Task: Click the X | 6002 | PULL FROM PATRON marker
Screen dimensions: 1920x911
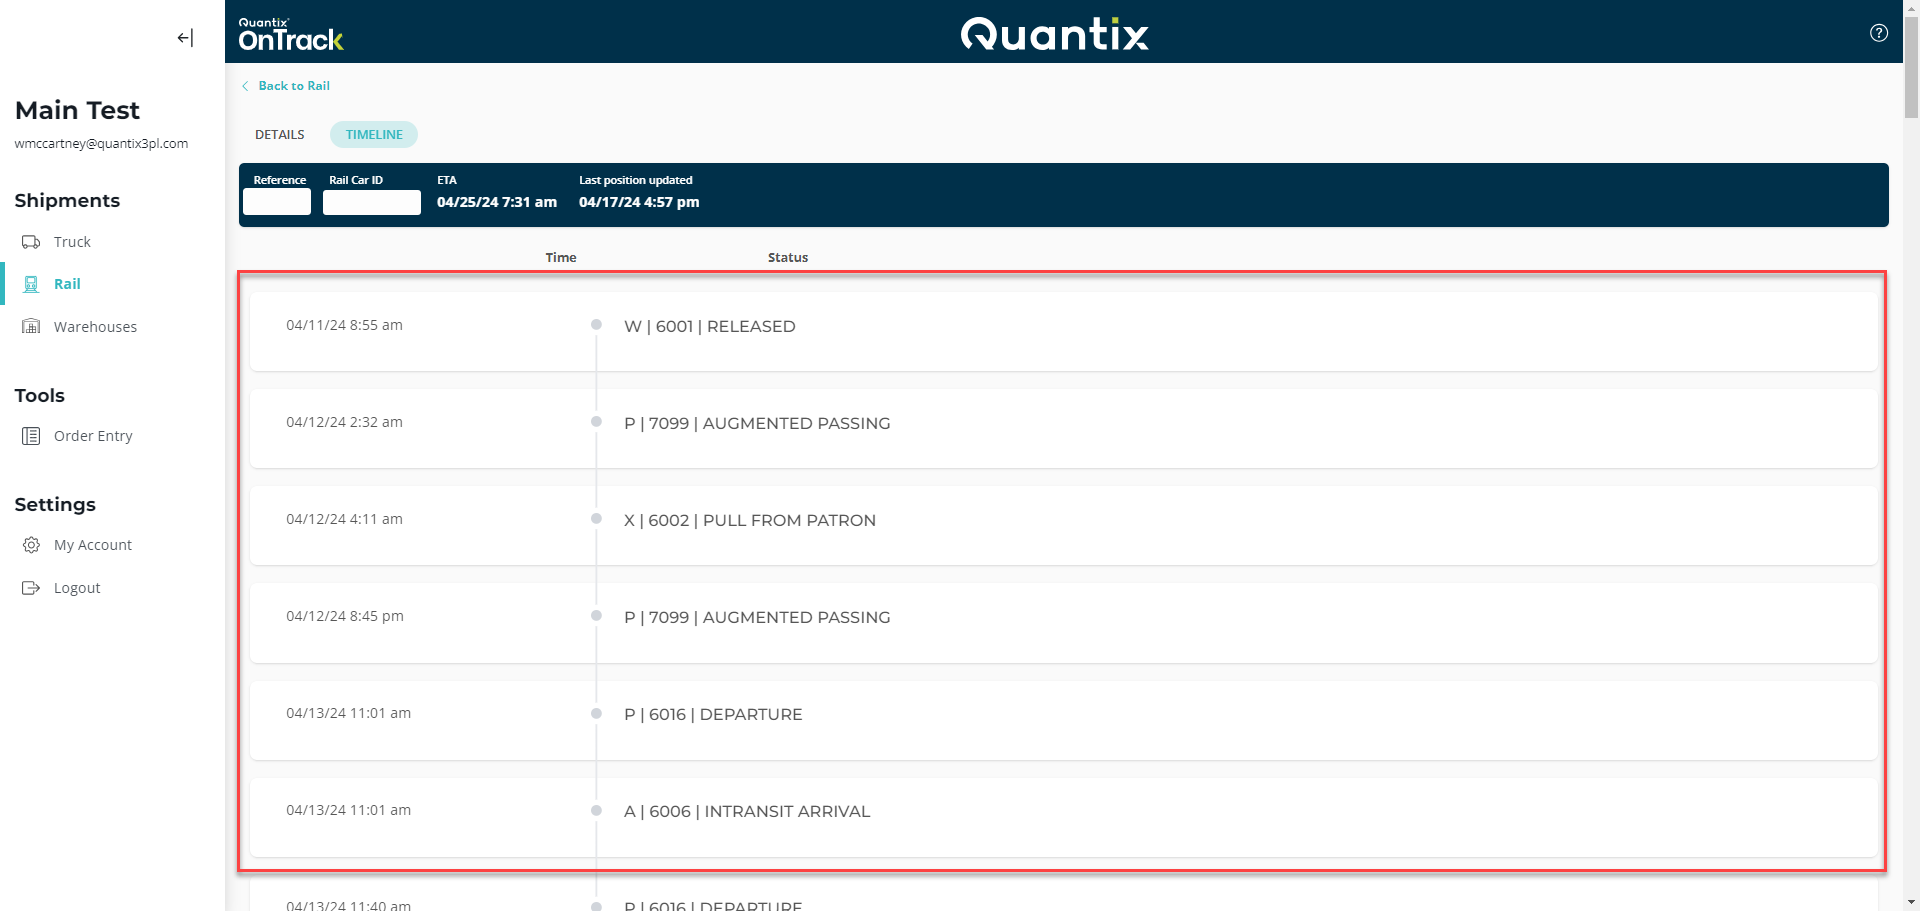Action: point(596,519)
